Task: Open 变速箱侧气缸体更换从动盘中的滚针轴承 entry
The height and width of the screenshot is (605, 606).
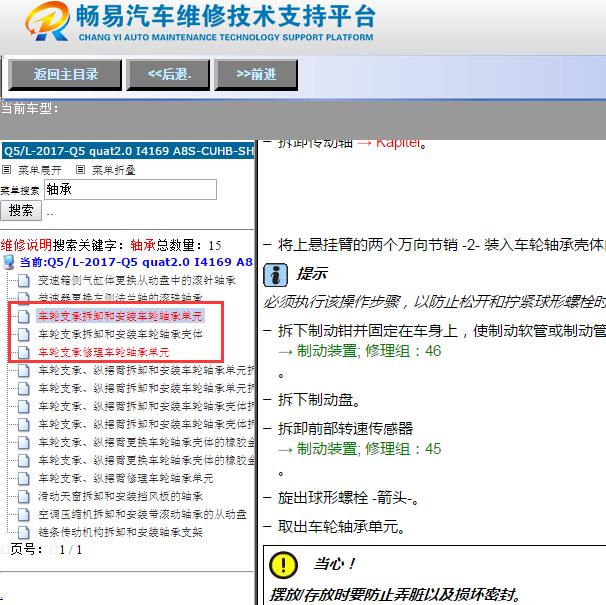Action: (137, 280)
